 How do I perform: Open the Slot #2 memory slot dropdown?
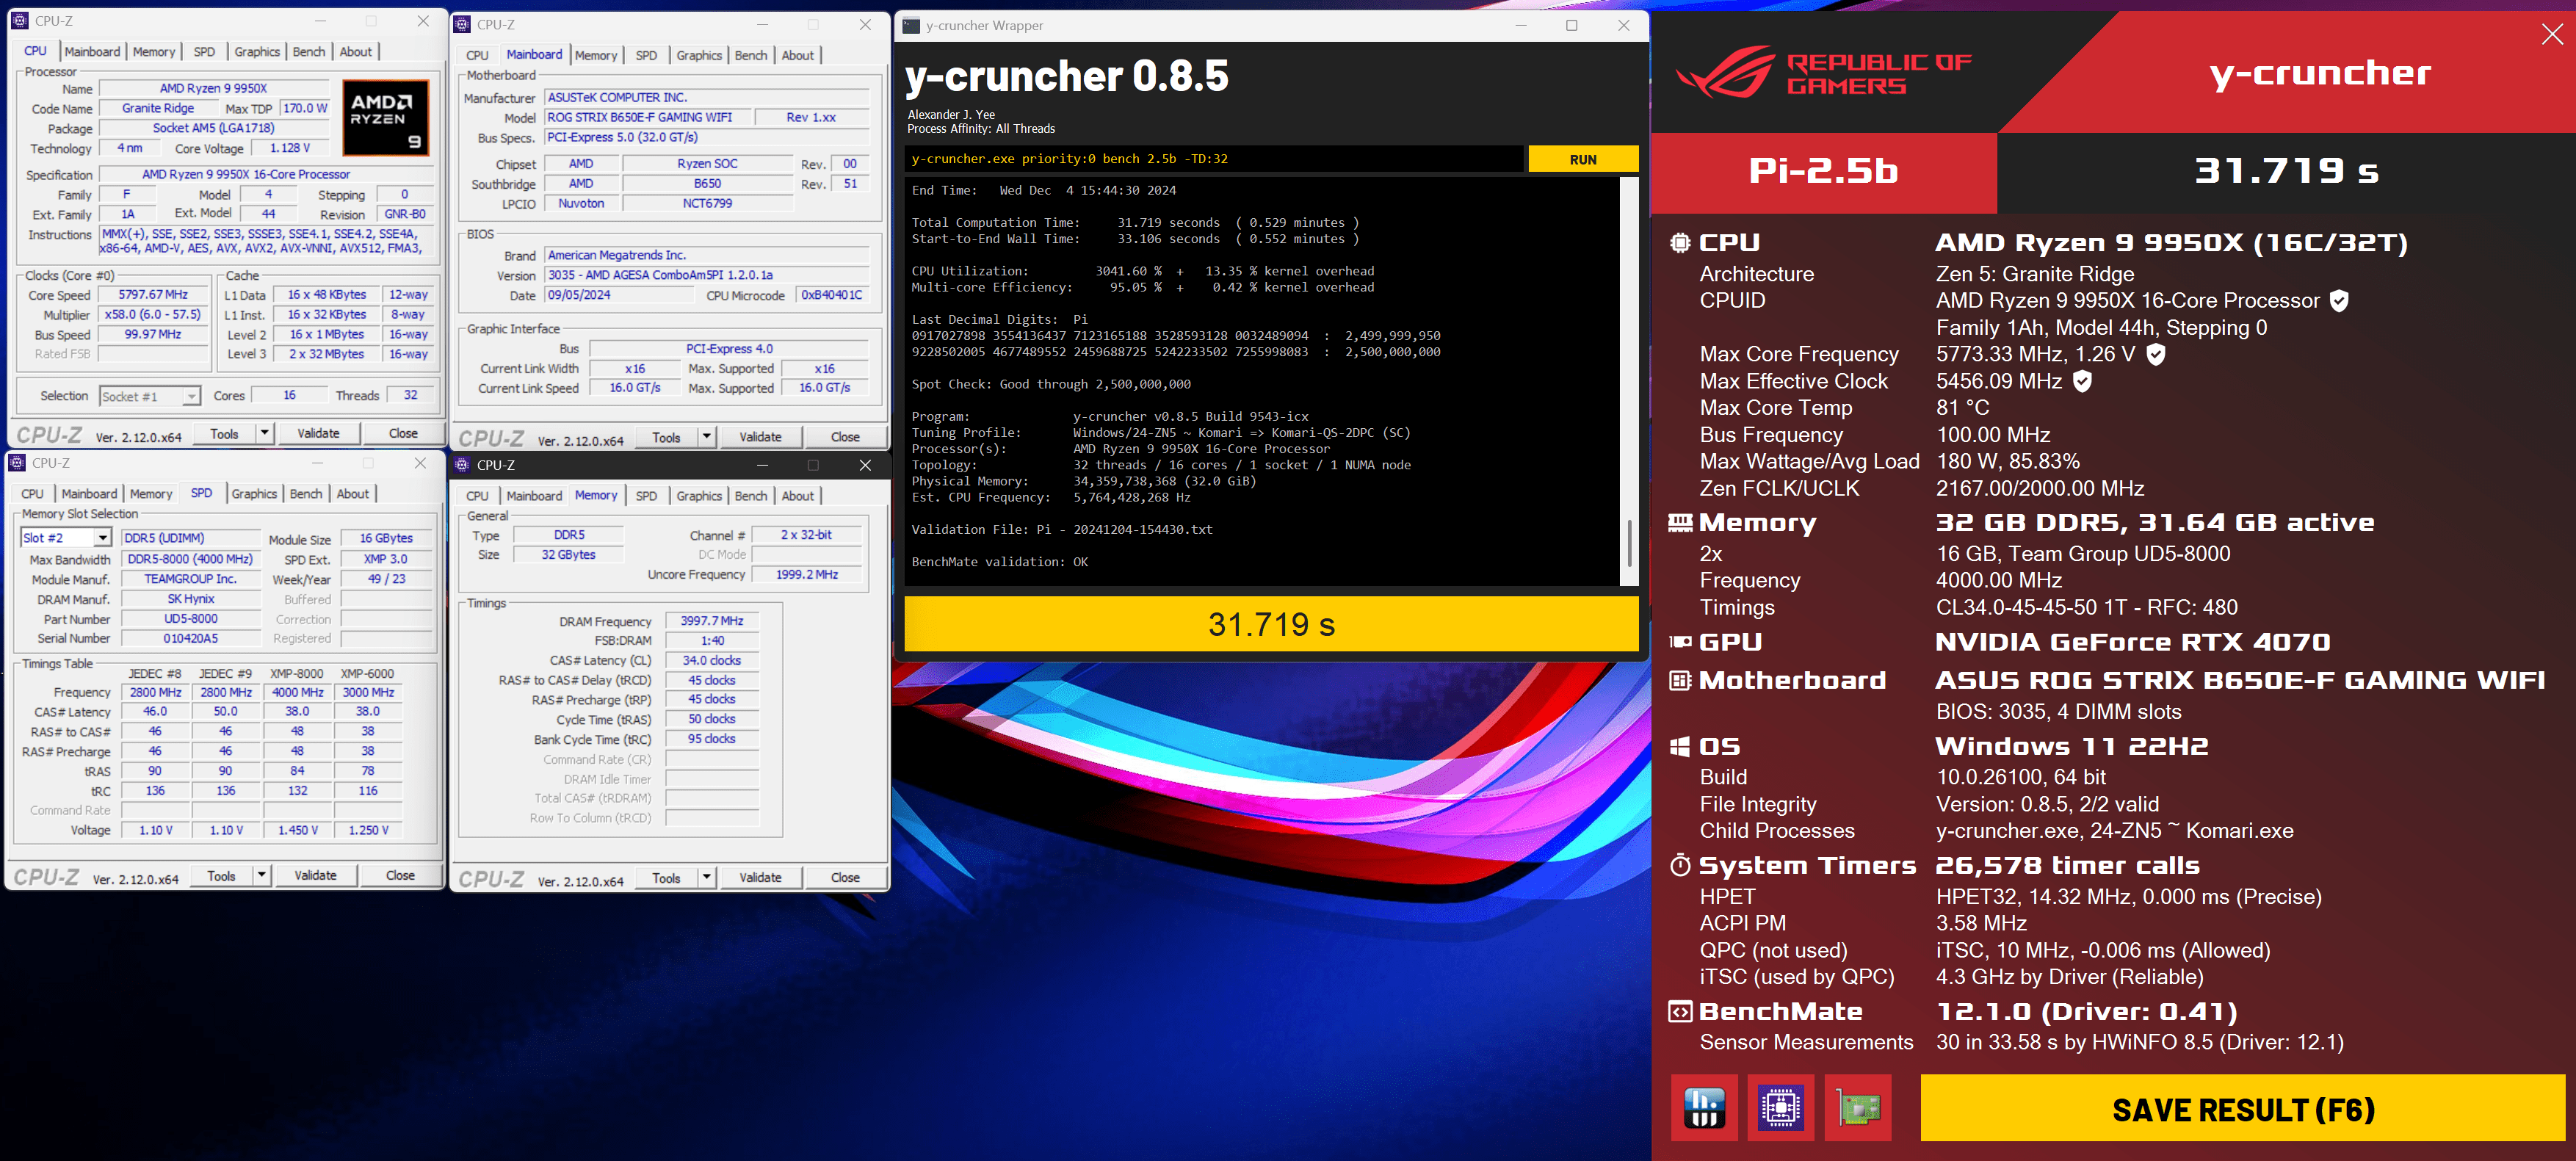coord(102,538)
